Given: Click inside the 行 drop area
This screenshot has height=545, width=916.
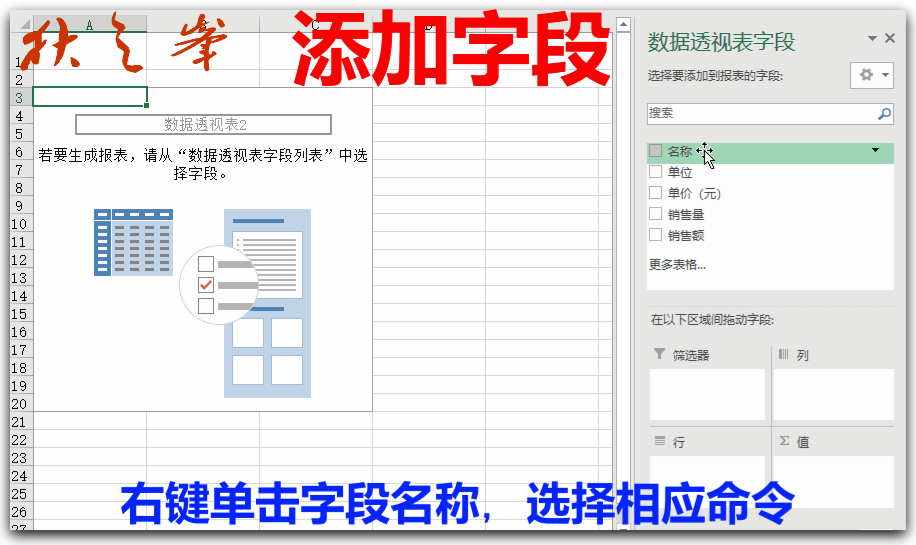Looking at the screenshot, I should click(x=707, y=481).
